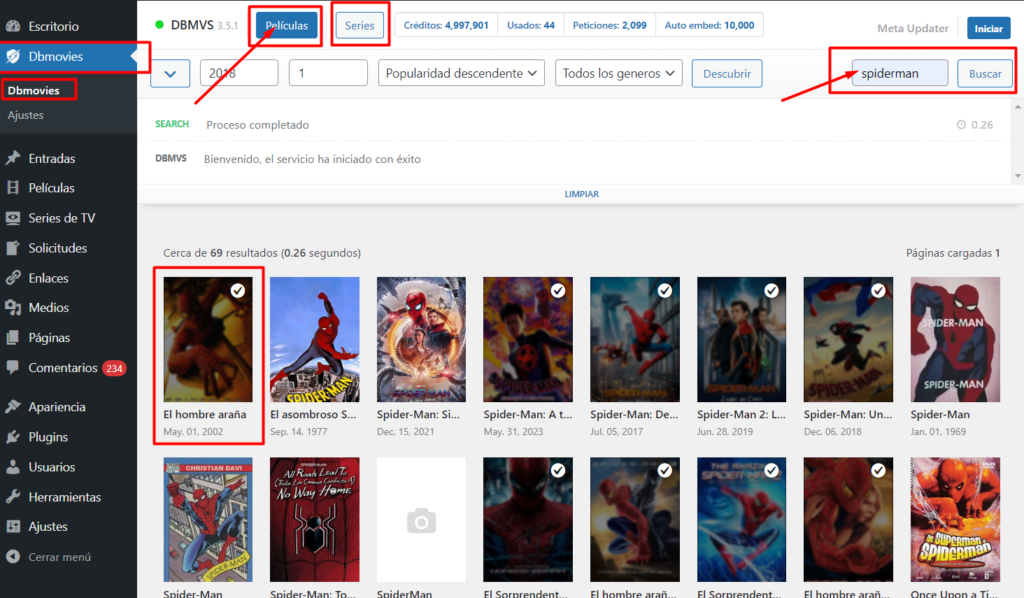Toggle checkmark on El hombre araña 2002
This screenshot has height=598, width=1024.
[238, 291]
